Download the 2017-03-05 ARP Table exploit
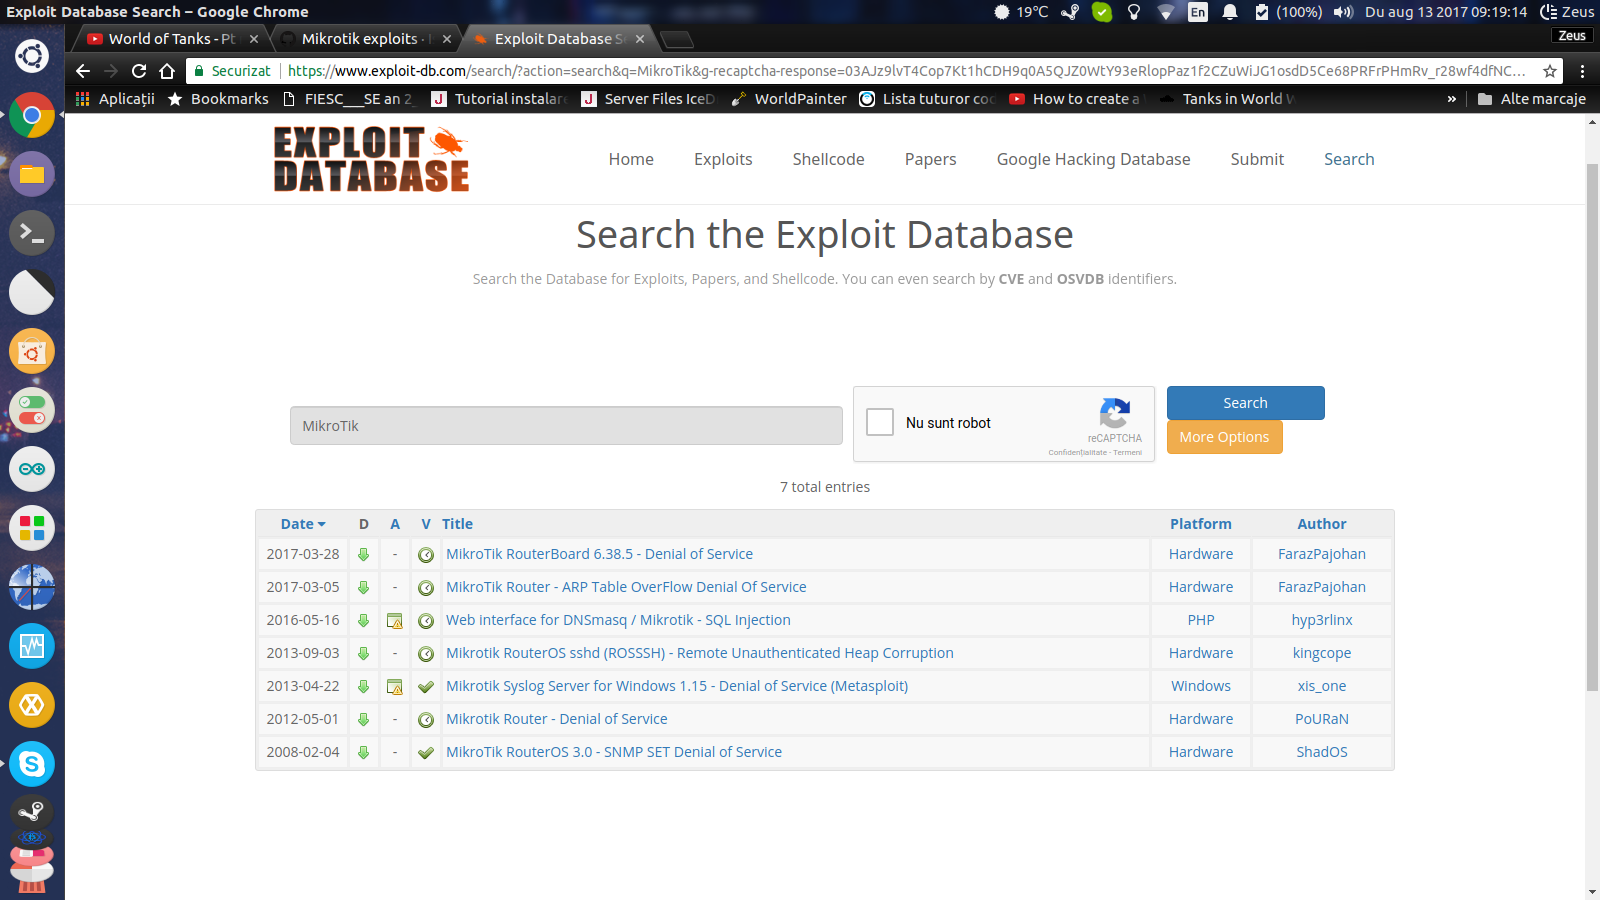The height and width of the screenshot is (900, 1600). click(364, 587)
